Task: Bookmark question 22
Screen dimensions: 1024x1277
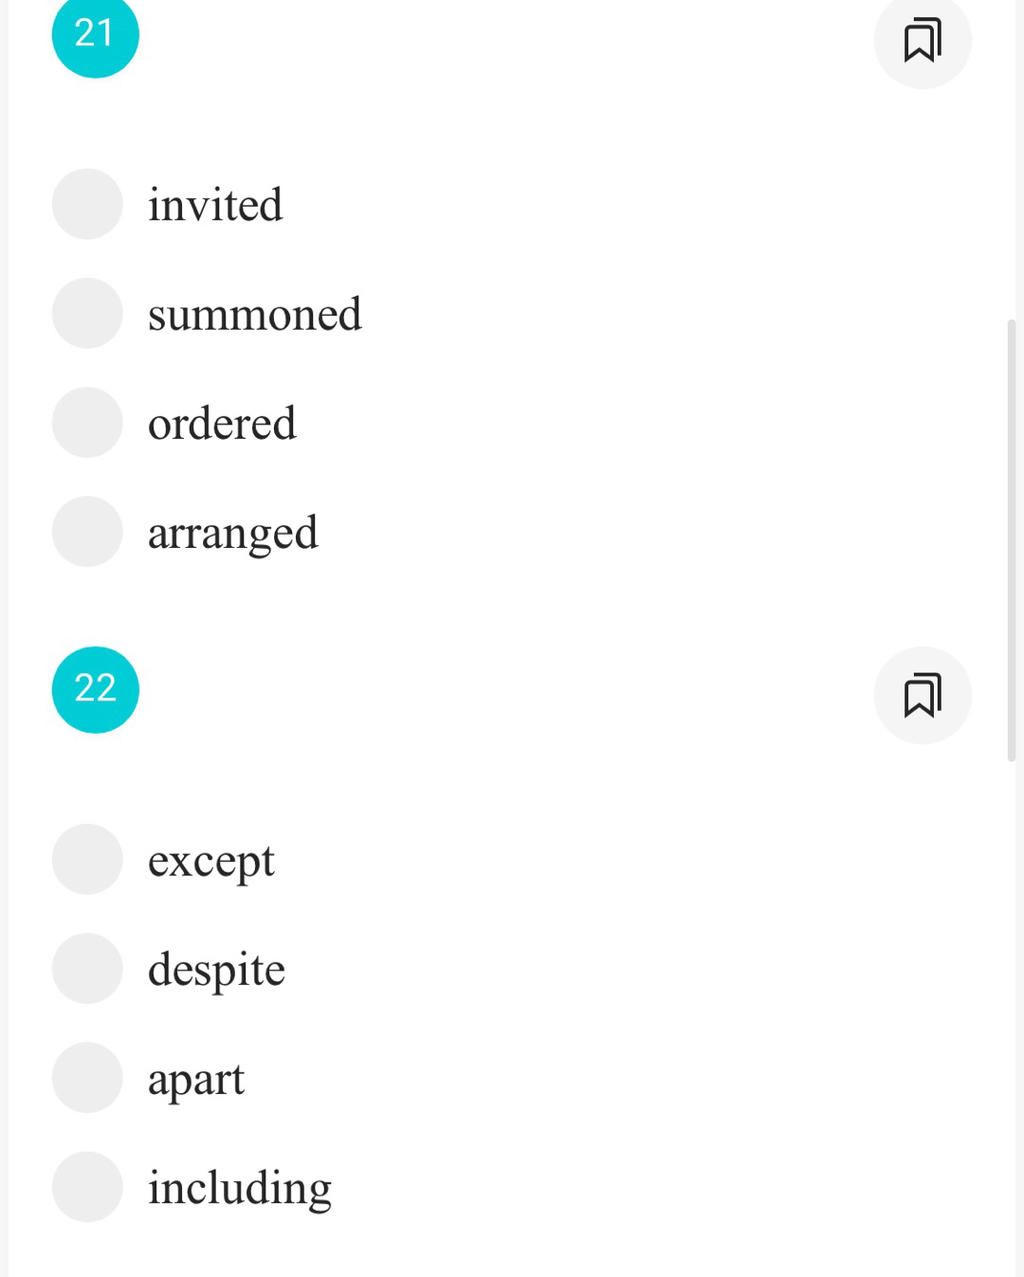Action: (922, 695)
